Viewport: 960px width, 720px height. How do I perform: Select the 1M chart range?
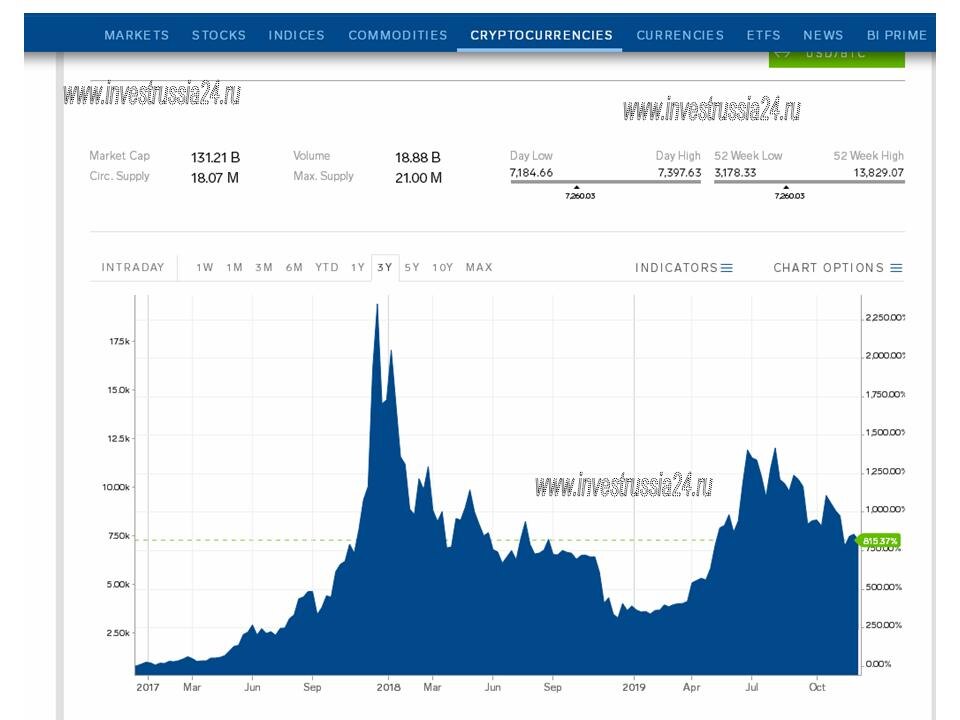tap(234, 268)
